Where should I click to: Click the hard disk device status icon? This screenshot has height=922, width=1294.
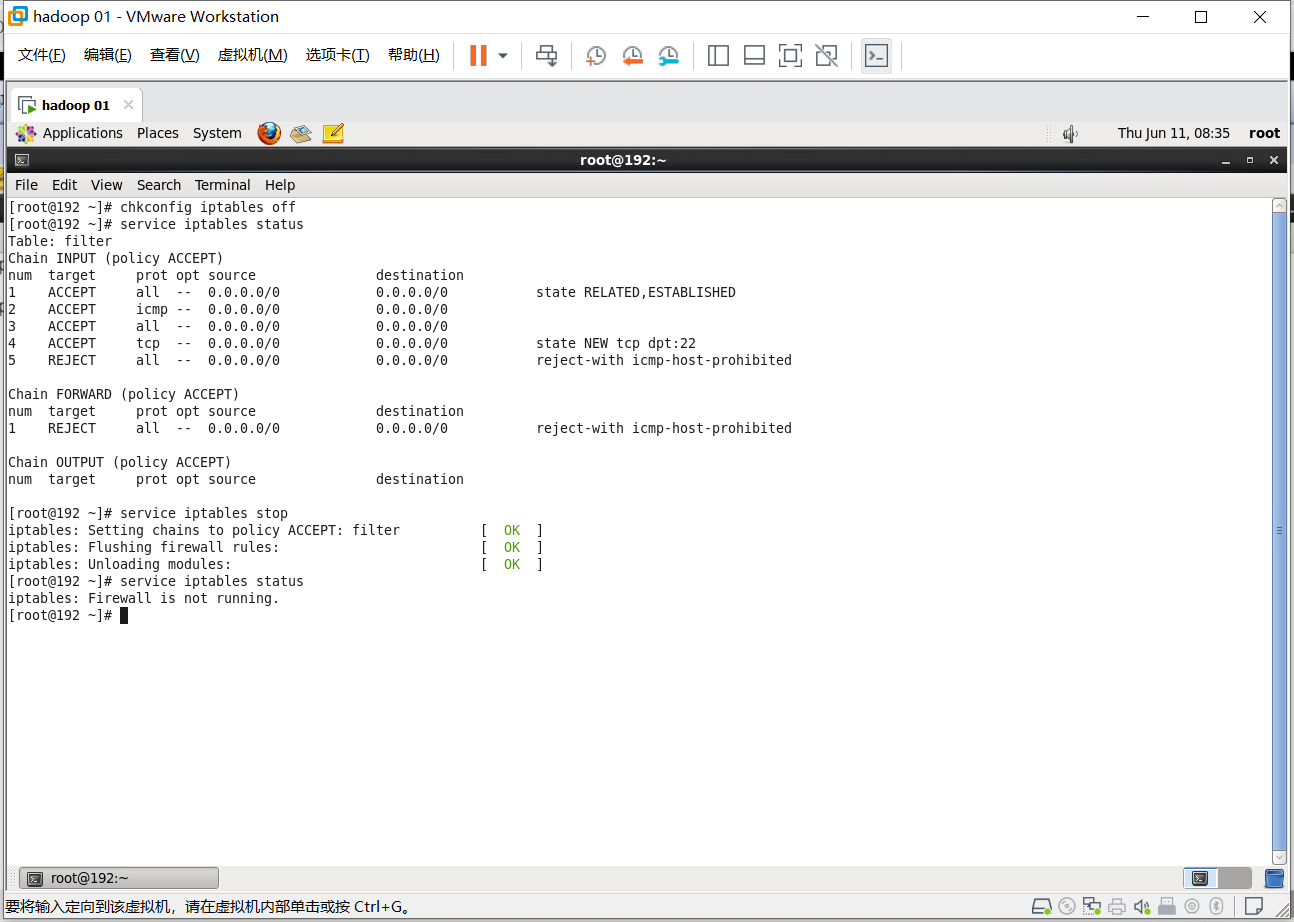tap(1041, 906)
